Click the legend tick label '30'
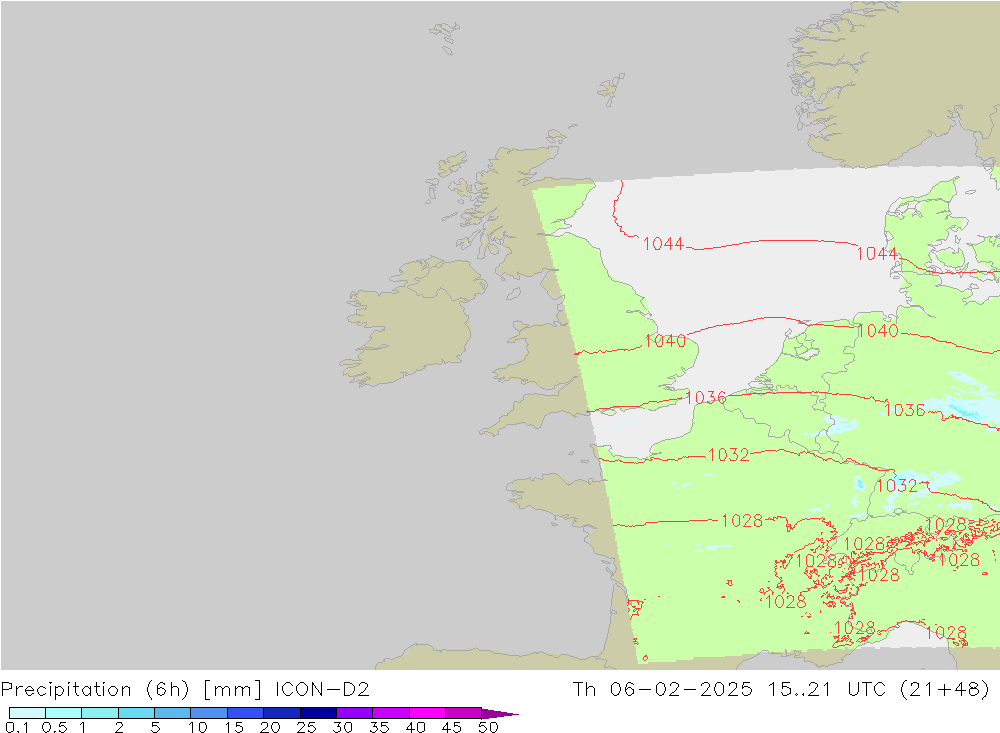Image resolution: width=1000 pixels, height=733 pixels. pos(343,727)
